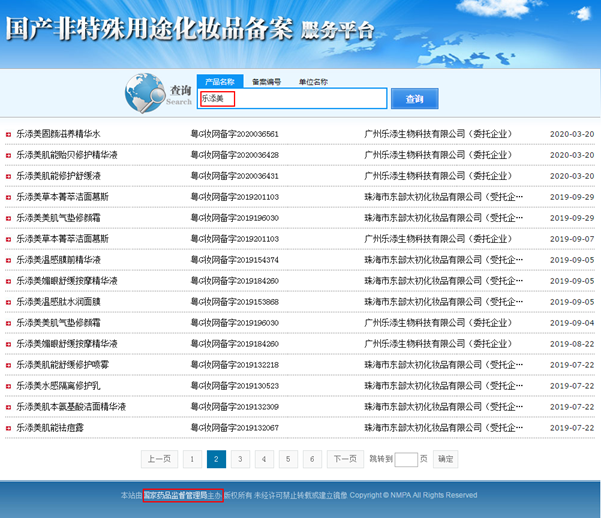
Task: Open product 乐添美肌能贻贝修护精华液
Action: 67,155
